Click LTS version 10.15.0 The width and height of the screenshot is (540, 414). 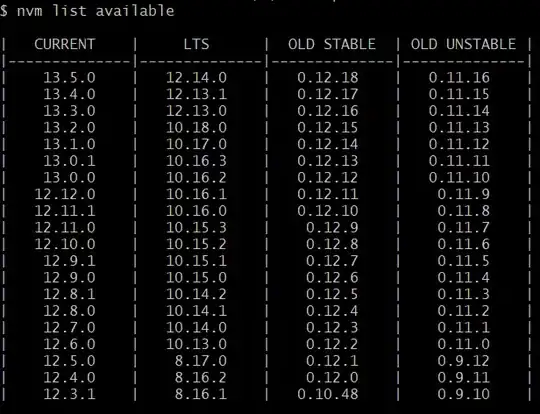pos(196,278)
